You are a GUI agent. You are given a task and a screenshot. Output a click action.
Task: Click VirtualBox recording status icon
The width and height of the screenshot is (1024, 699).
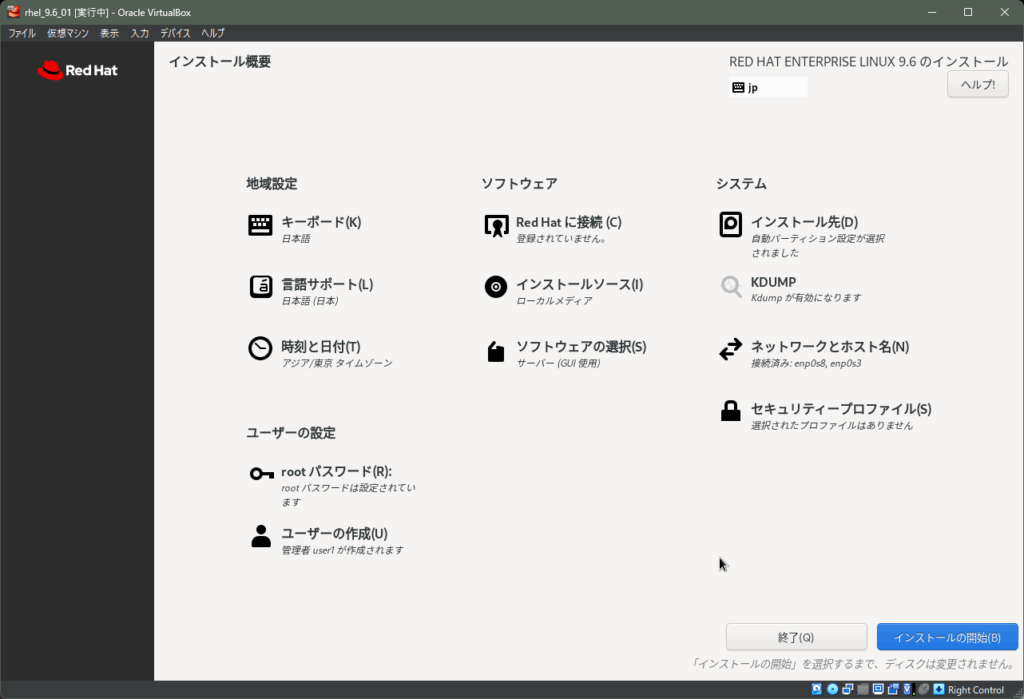pos(893,689)
